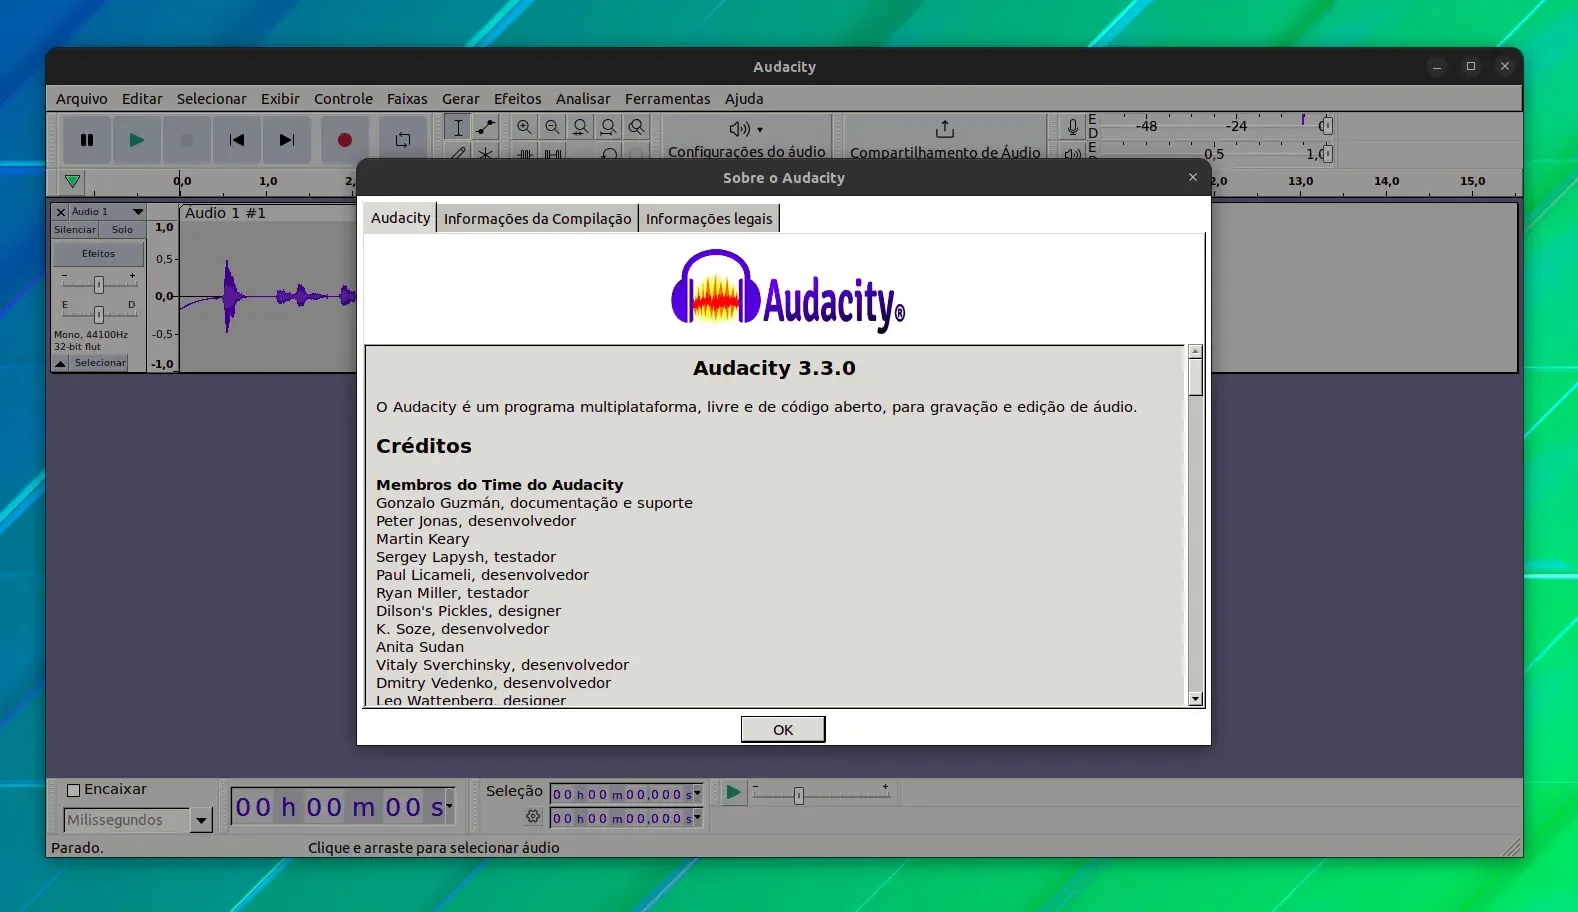Click the Zoom Out magnifier

[552, 127]
